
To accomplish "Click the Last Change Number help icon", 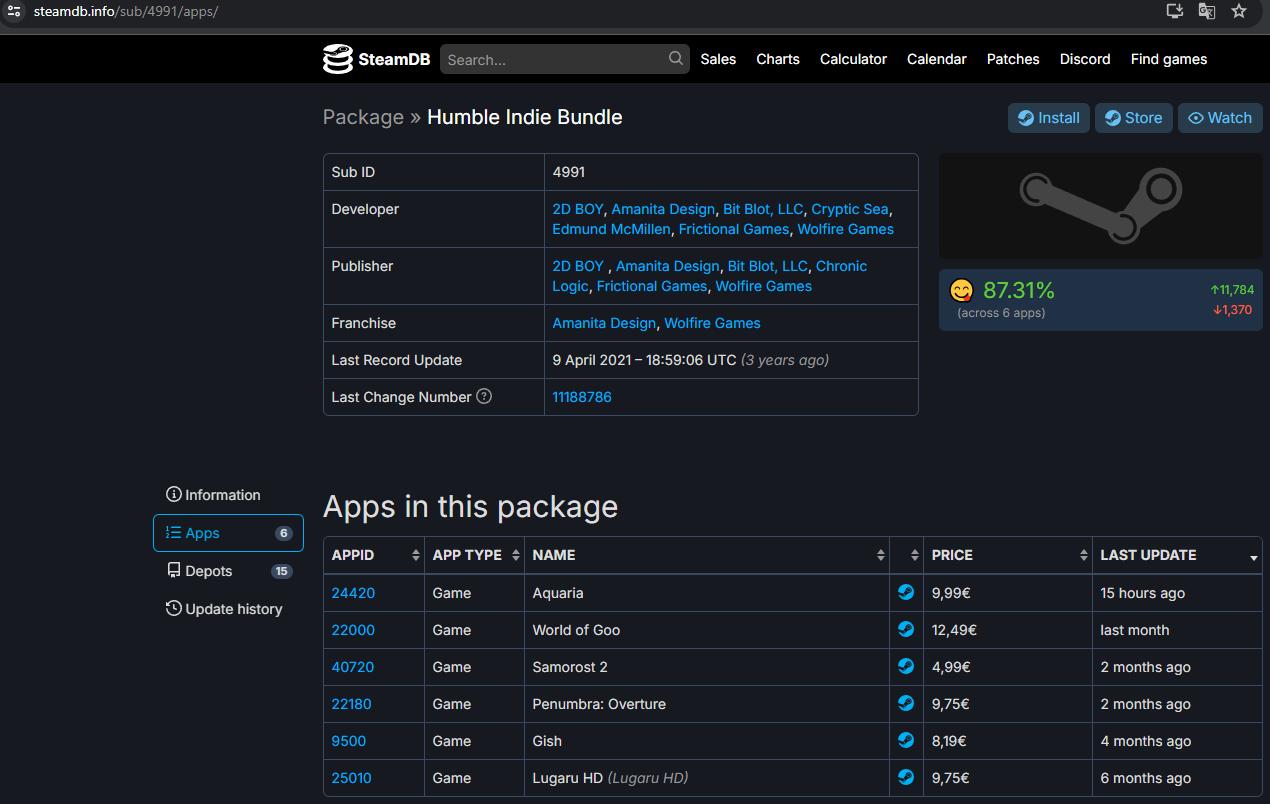I will tap(484, 396).
